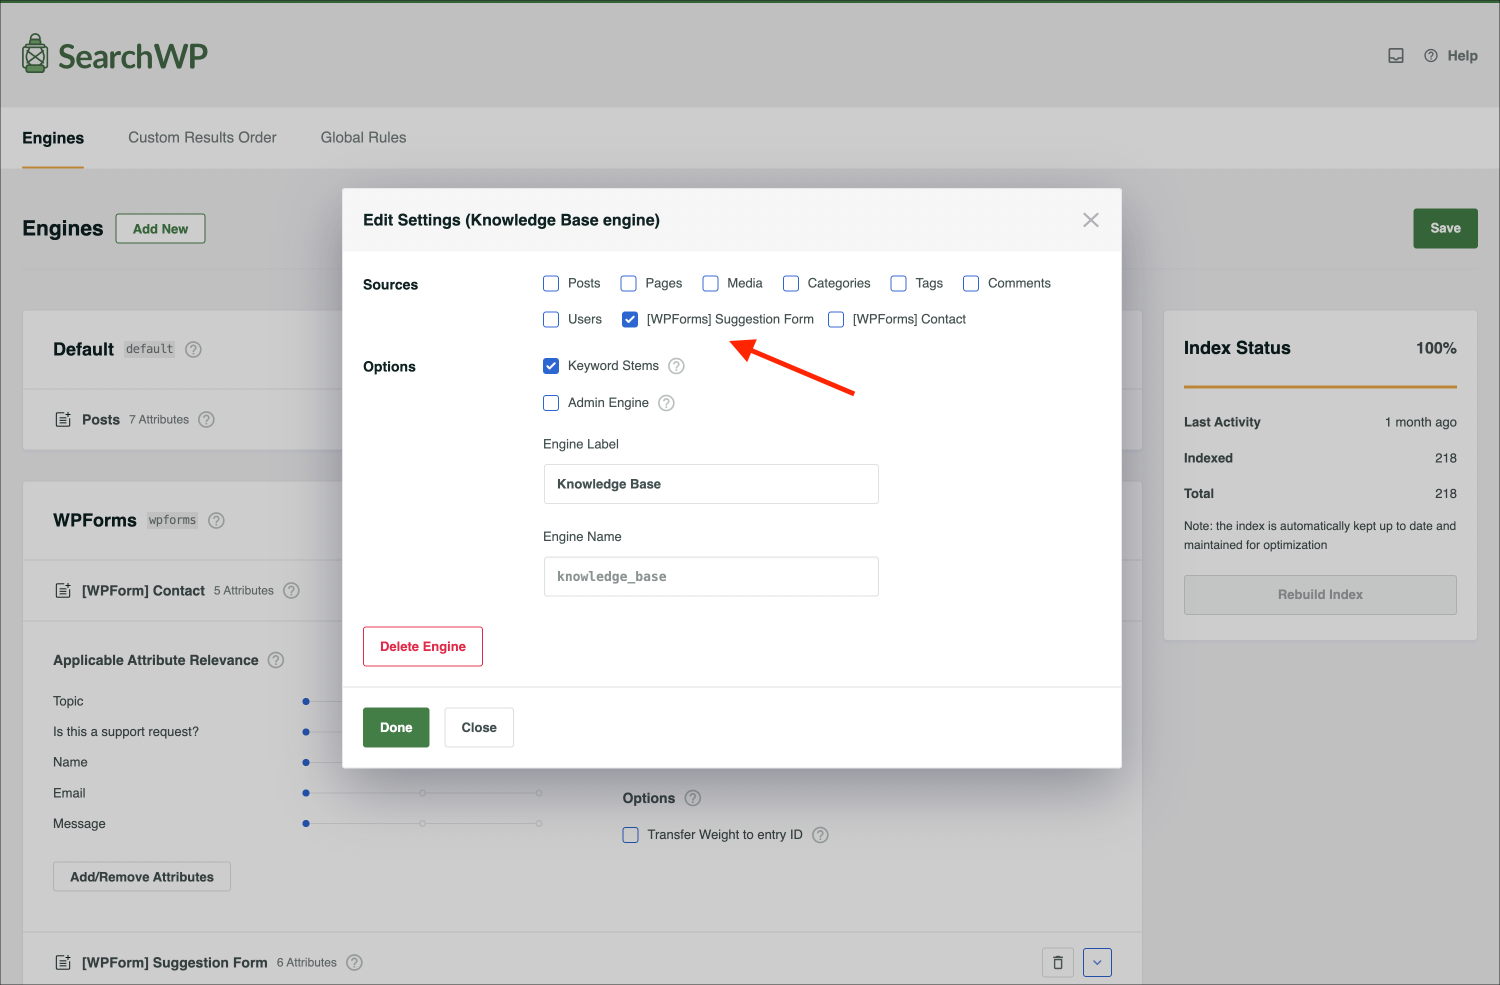The image size is (1500, 985).
Task: Adjust the Name relevance slider handle
Action: click(306, 762)
